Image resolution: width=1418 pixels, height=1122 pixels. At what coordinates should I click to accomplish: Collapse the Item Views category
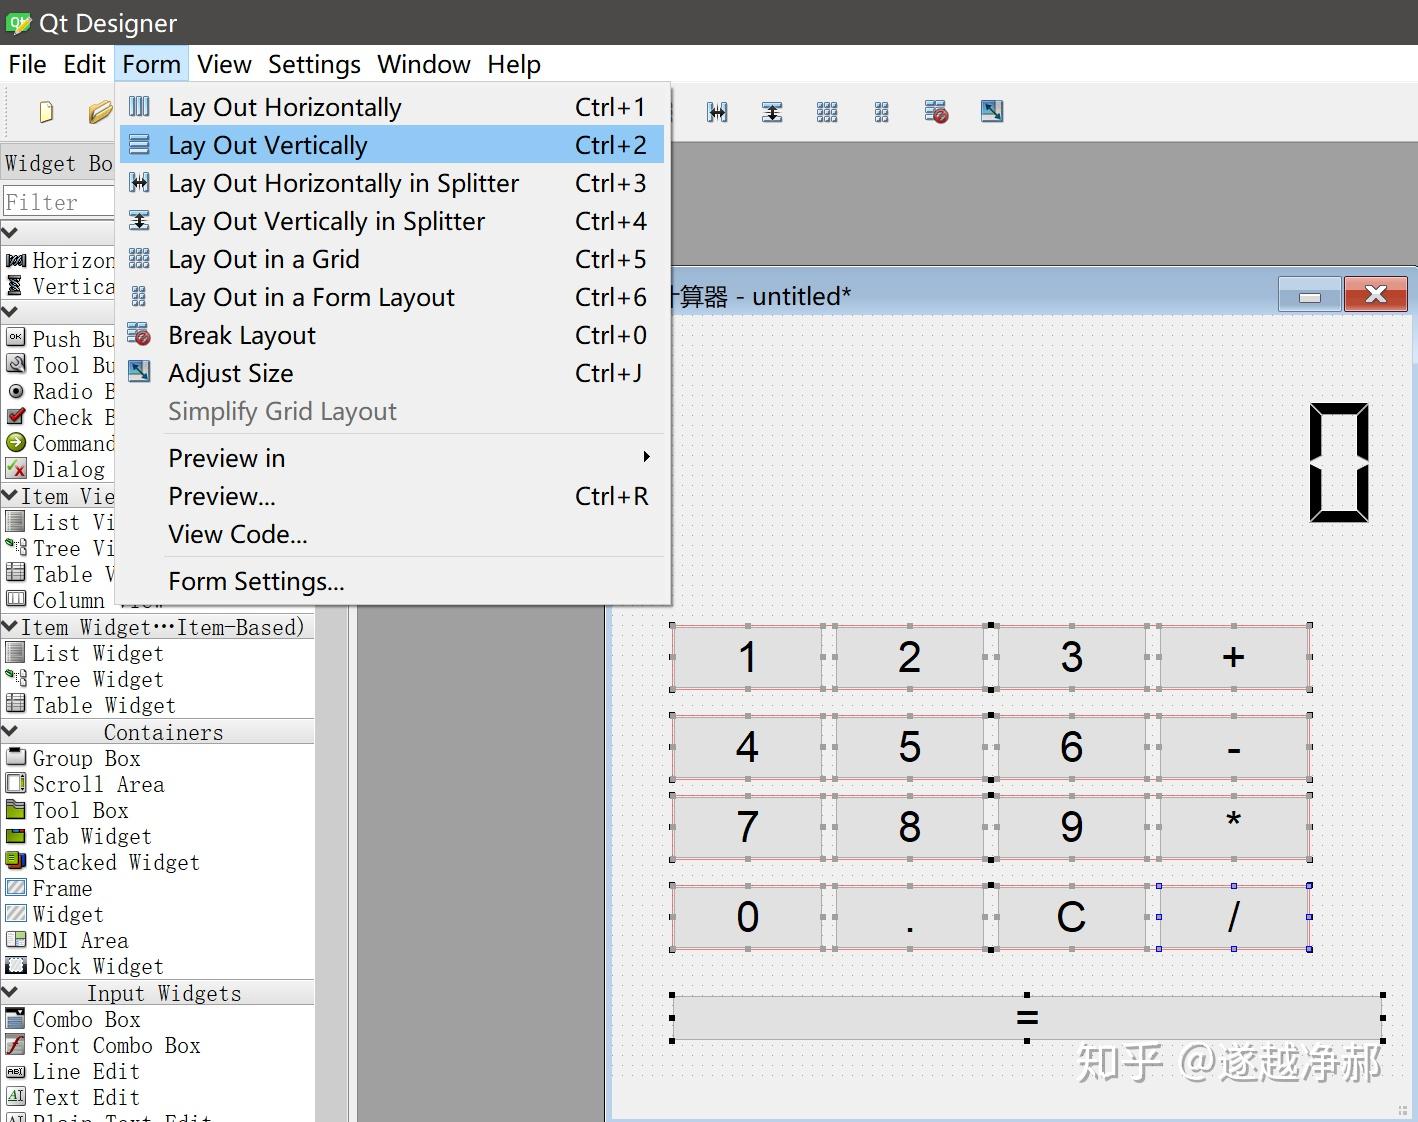point(10,496)
